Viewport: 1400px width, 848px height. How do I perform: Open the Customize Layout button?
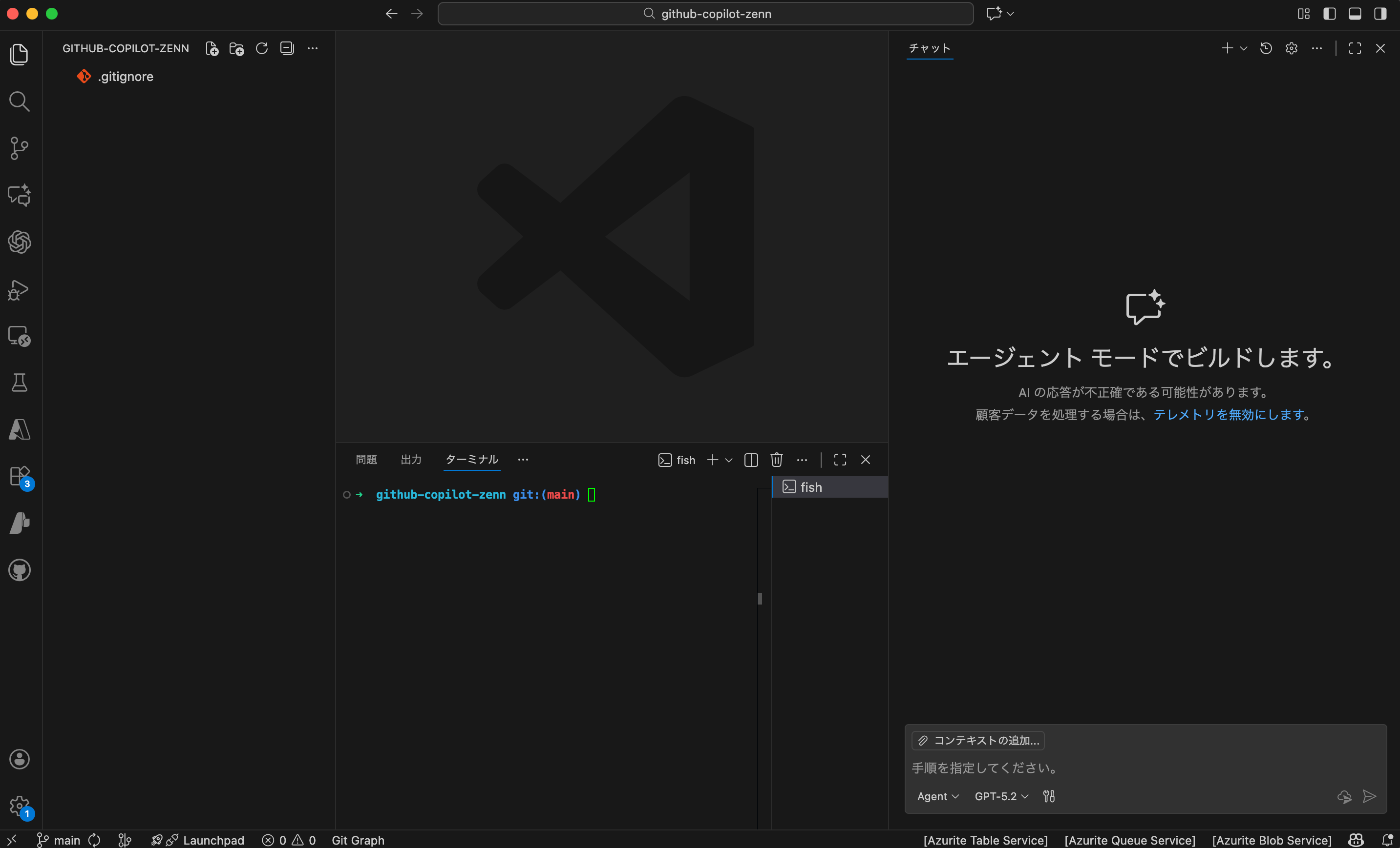tap(1304, 14)
